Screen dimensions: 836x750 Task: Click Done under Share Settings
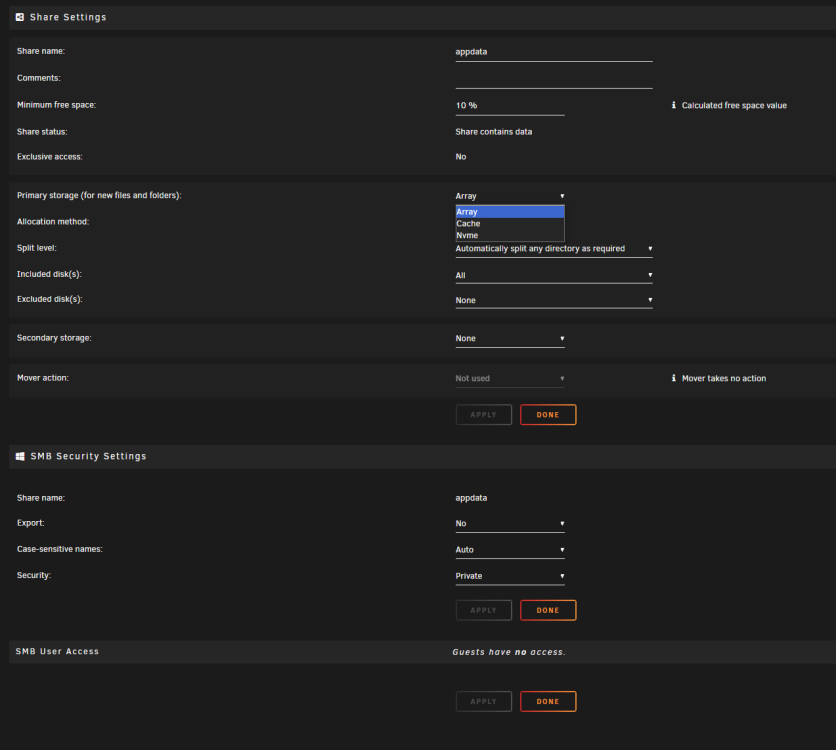click(548, 415)
